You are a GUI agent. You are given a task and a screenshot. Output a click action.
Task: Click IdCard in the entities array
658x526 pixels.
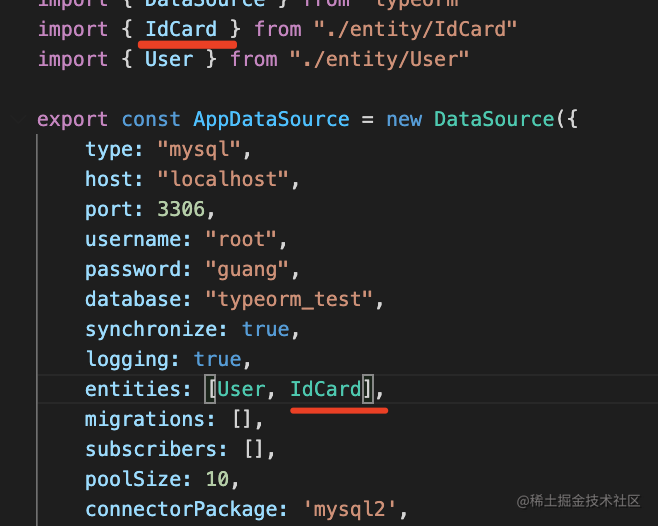[325, 389]
